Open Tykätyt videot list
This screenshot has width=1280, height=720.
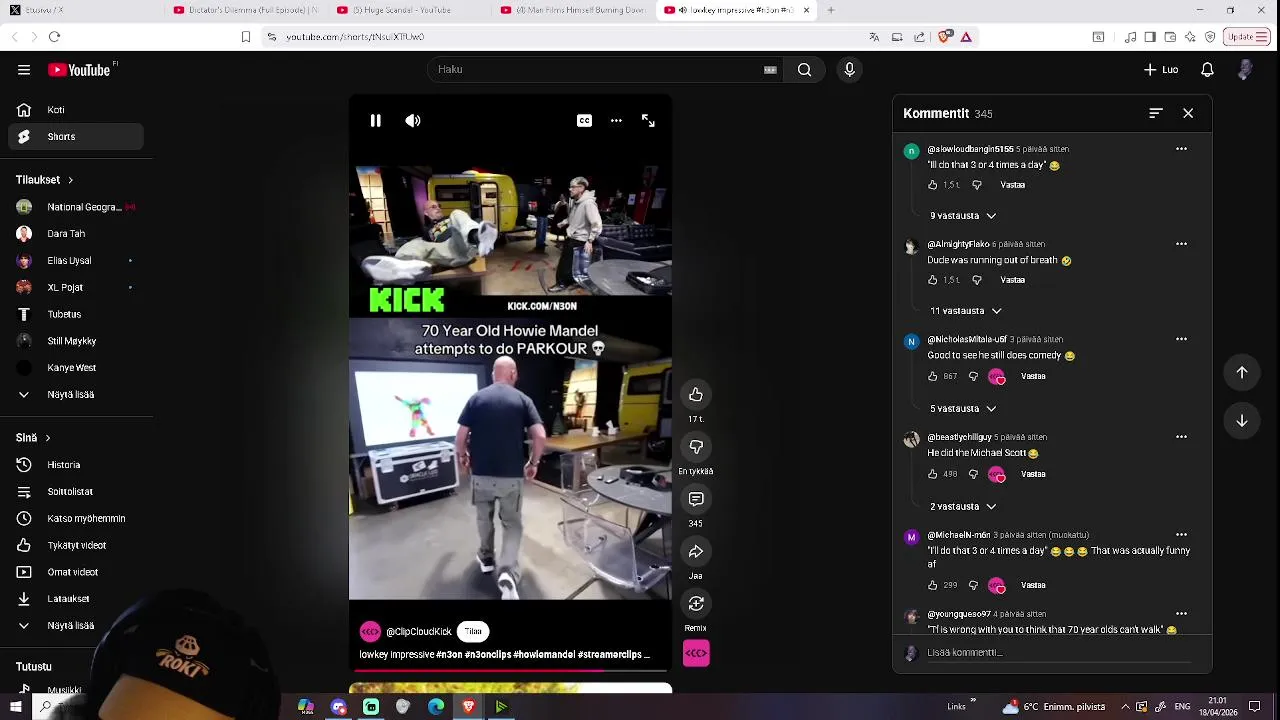[x=76, y=546]
